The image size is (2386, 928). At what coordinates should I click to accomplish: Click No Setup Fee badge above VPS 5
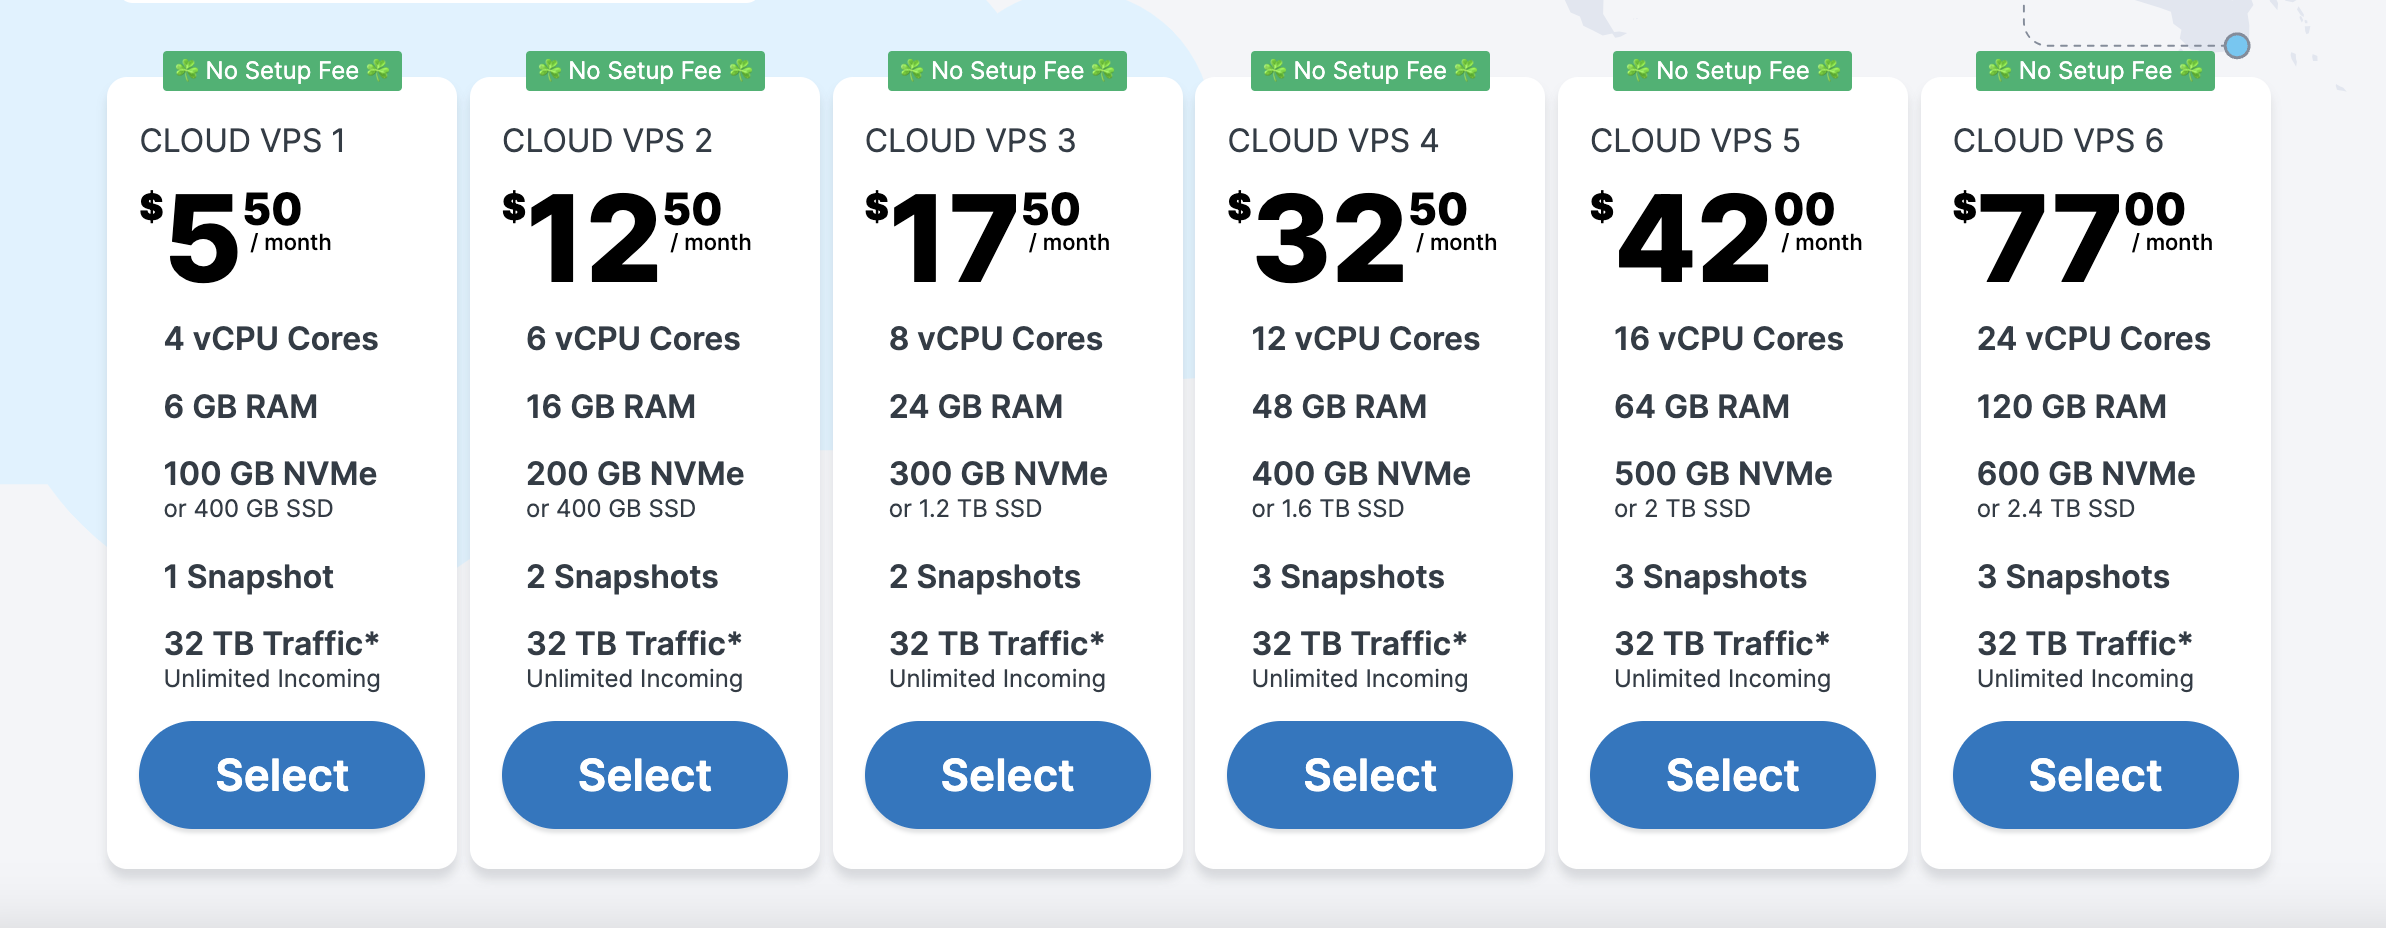tap(1732, 71)
